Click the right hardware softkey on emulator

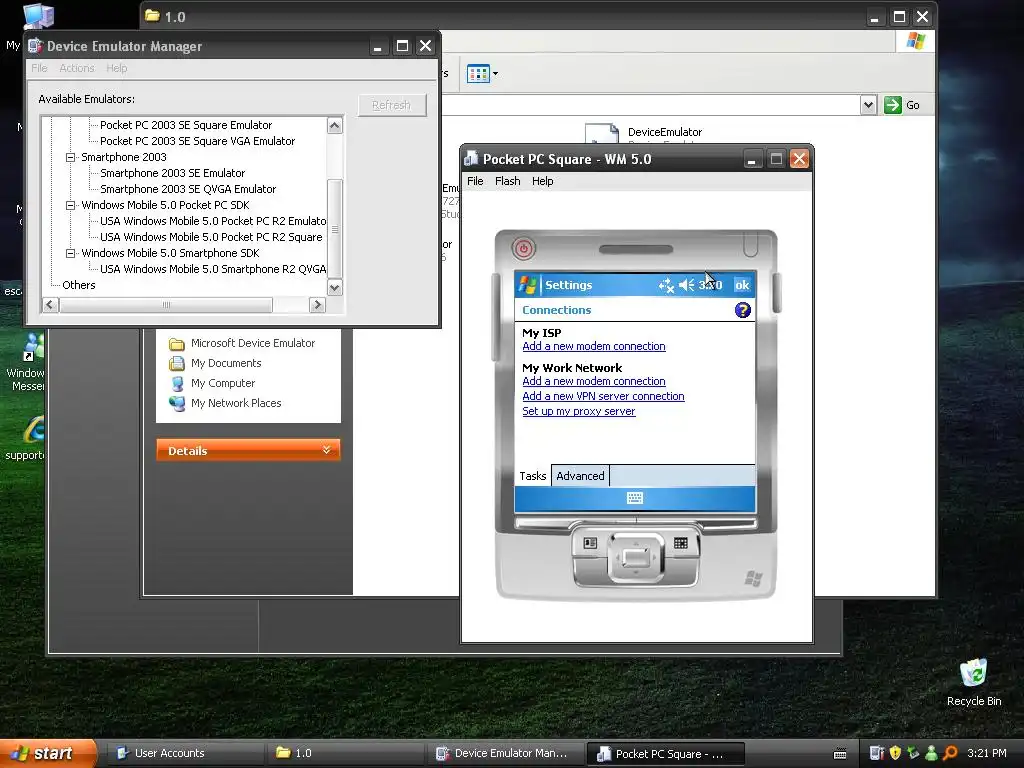(x=680, y=543)
